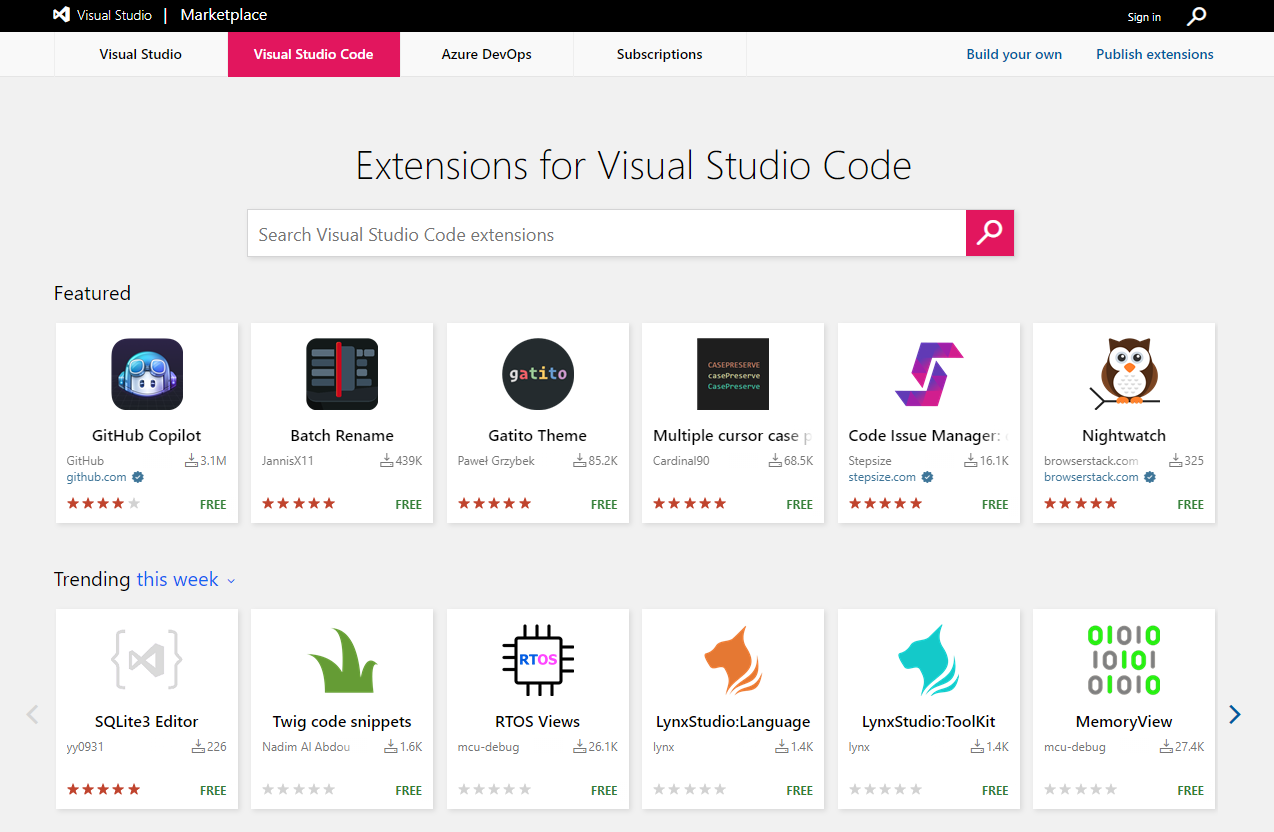Open Multiple cursor case preserve icon
Image resolution: width=1274 pixels, height=832 pixels.
pos(733,374)
